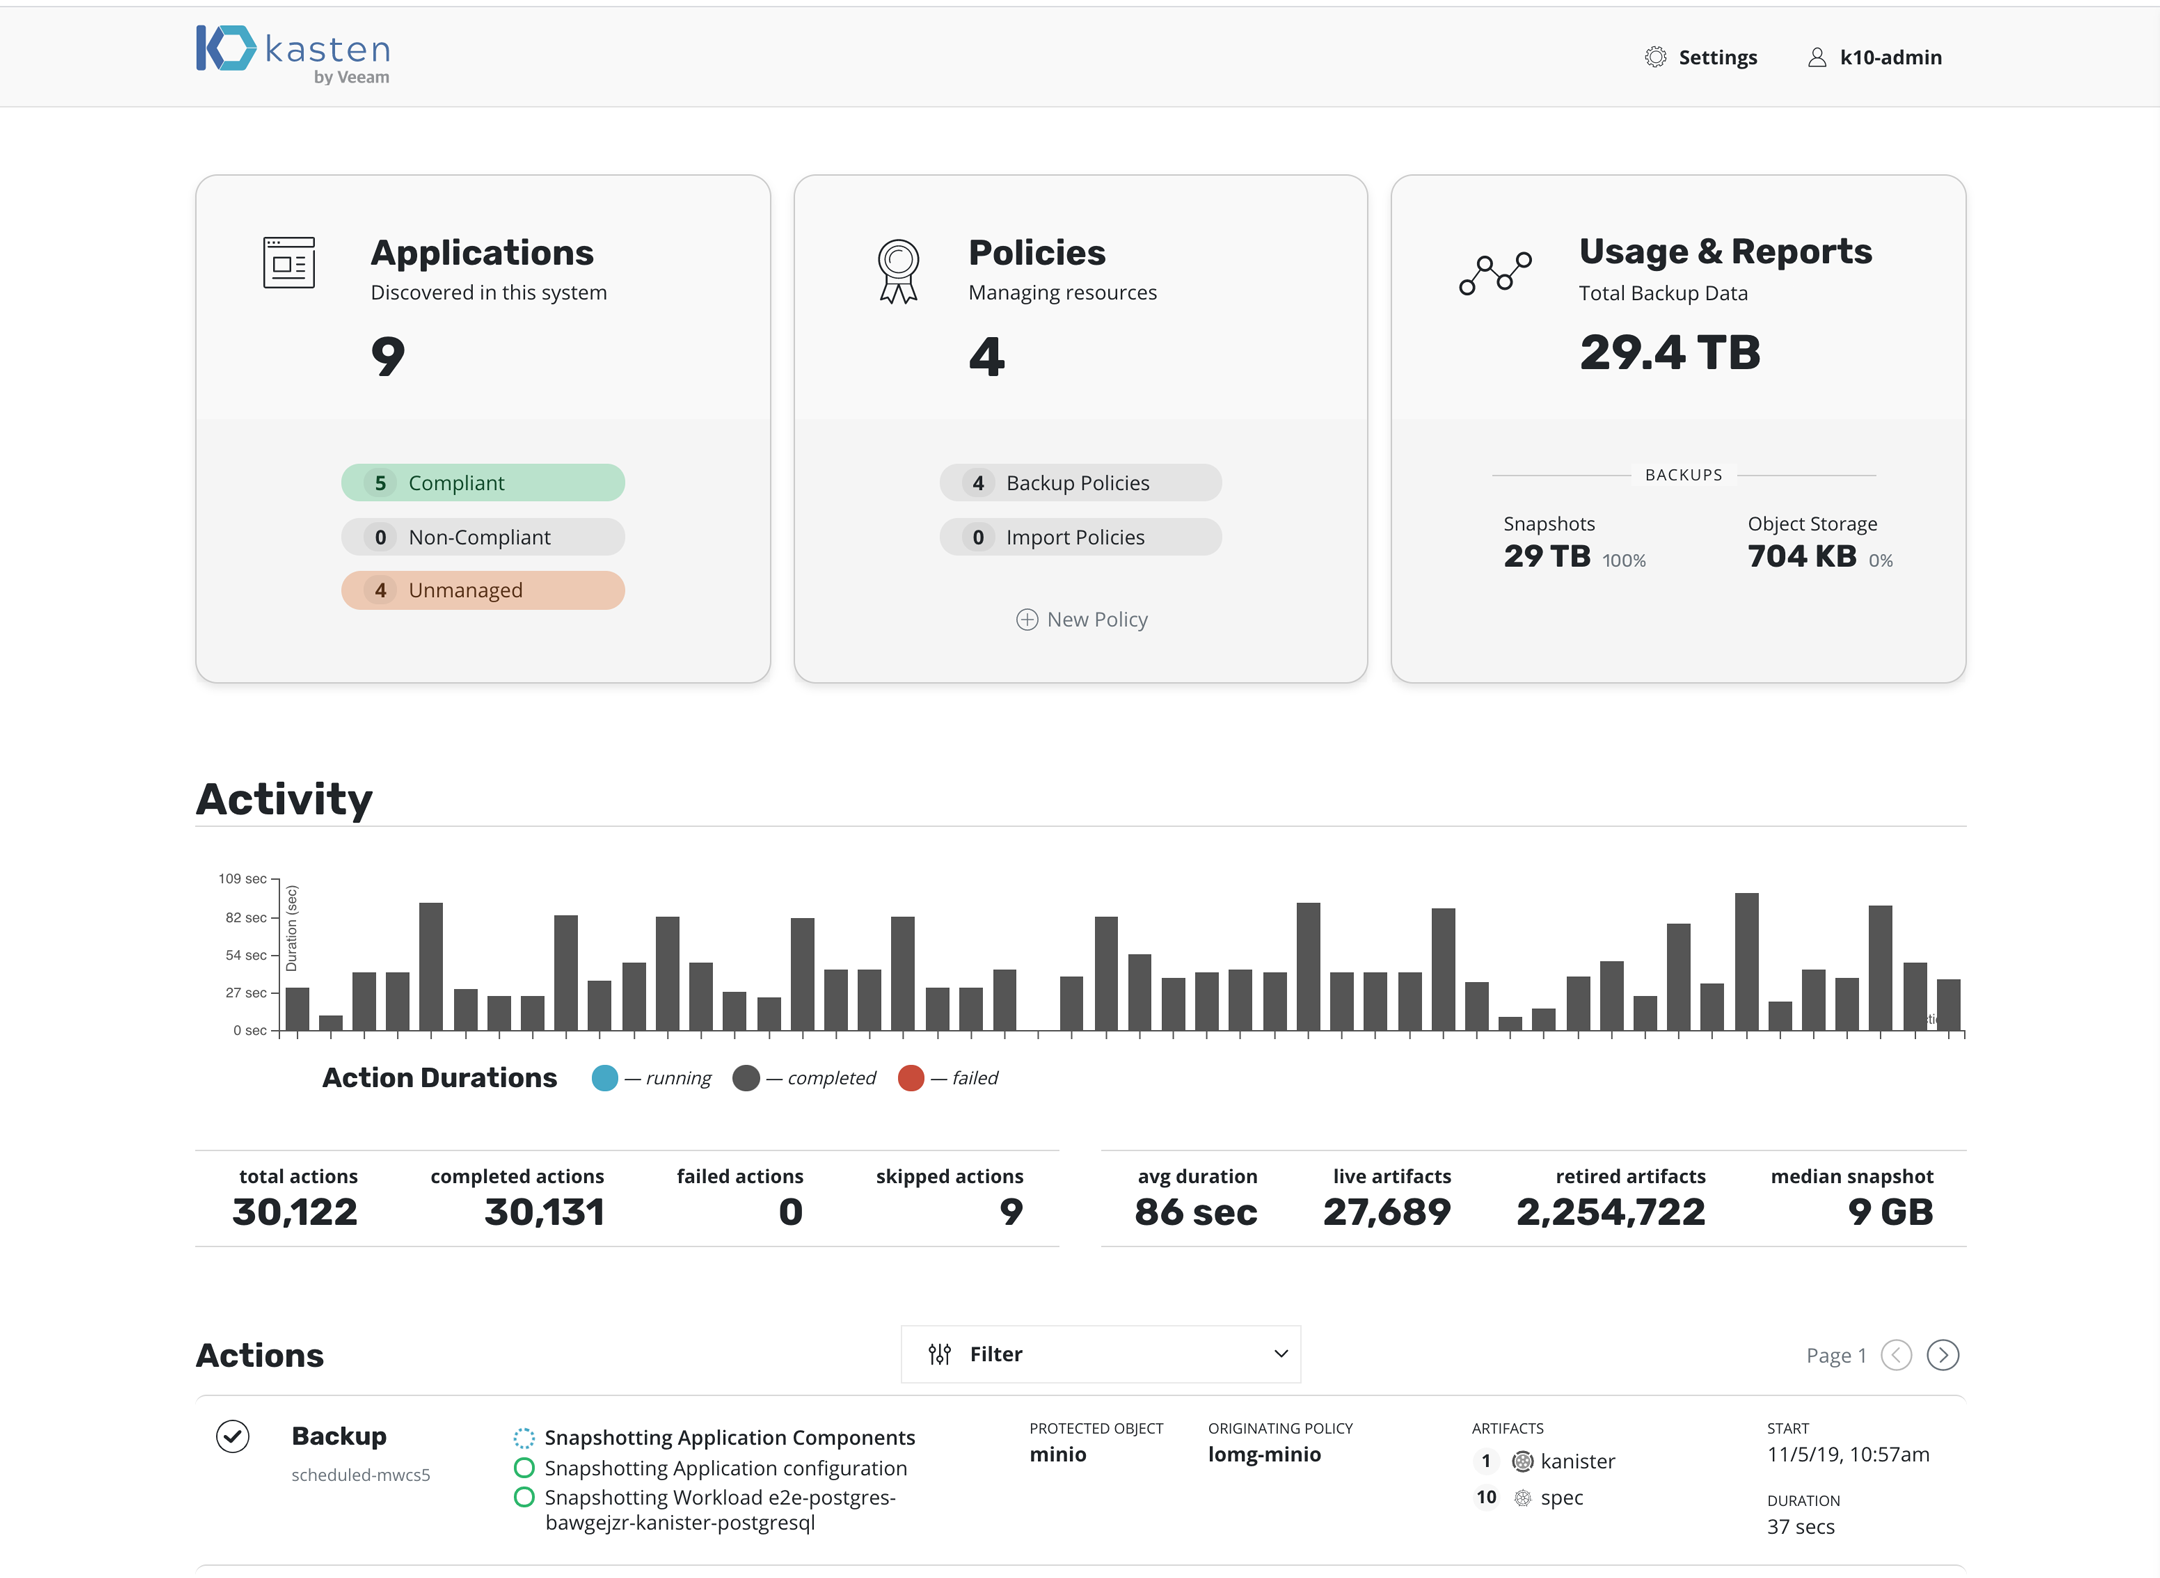This screenshot has width=2160, height=1578.
Task: Click the kanister artifact icon
Action: 1522,1462
